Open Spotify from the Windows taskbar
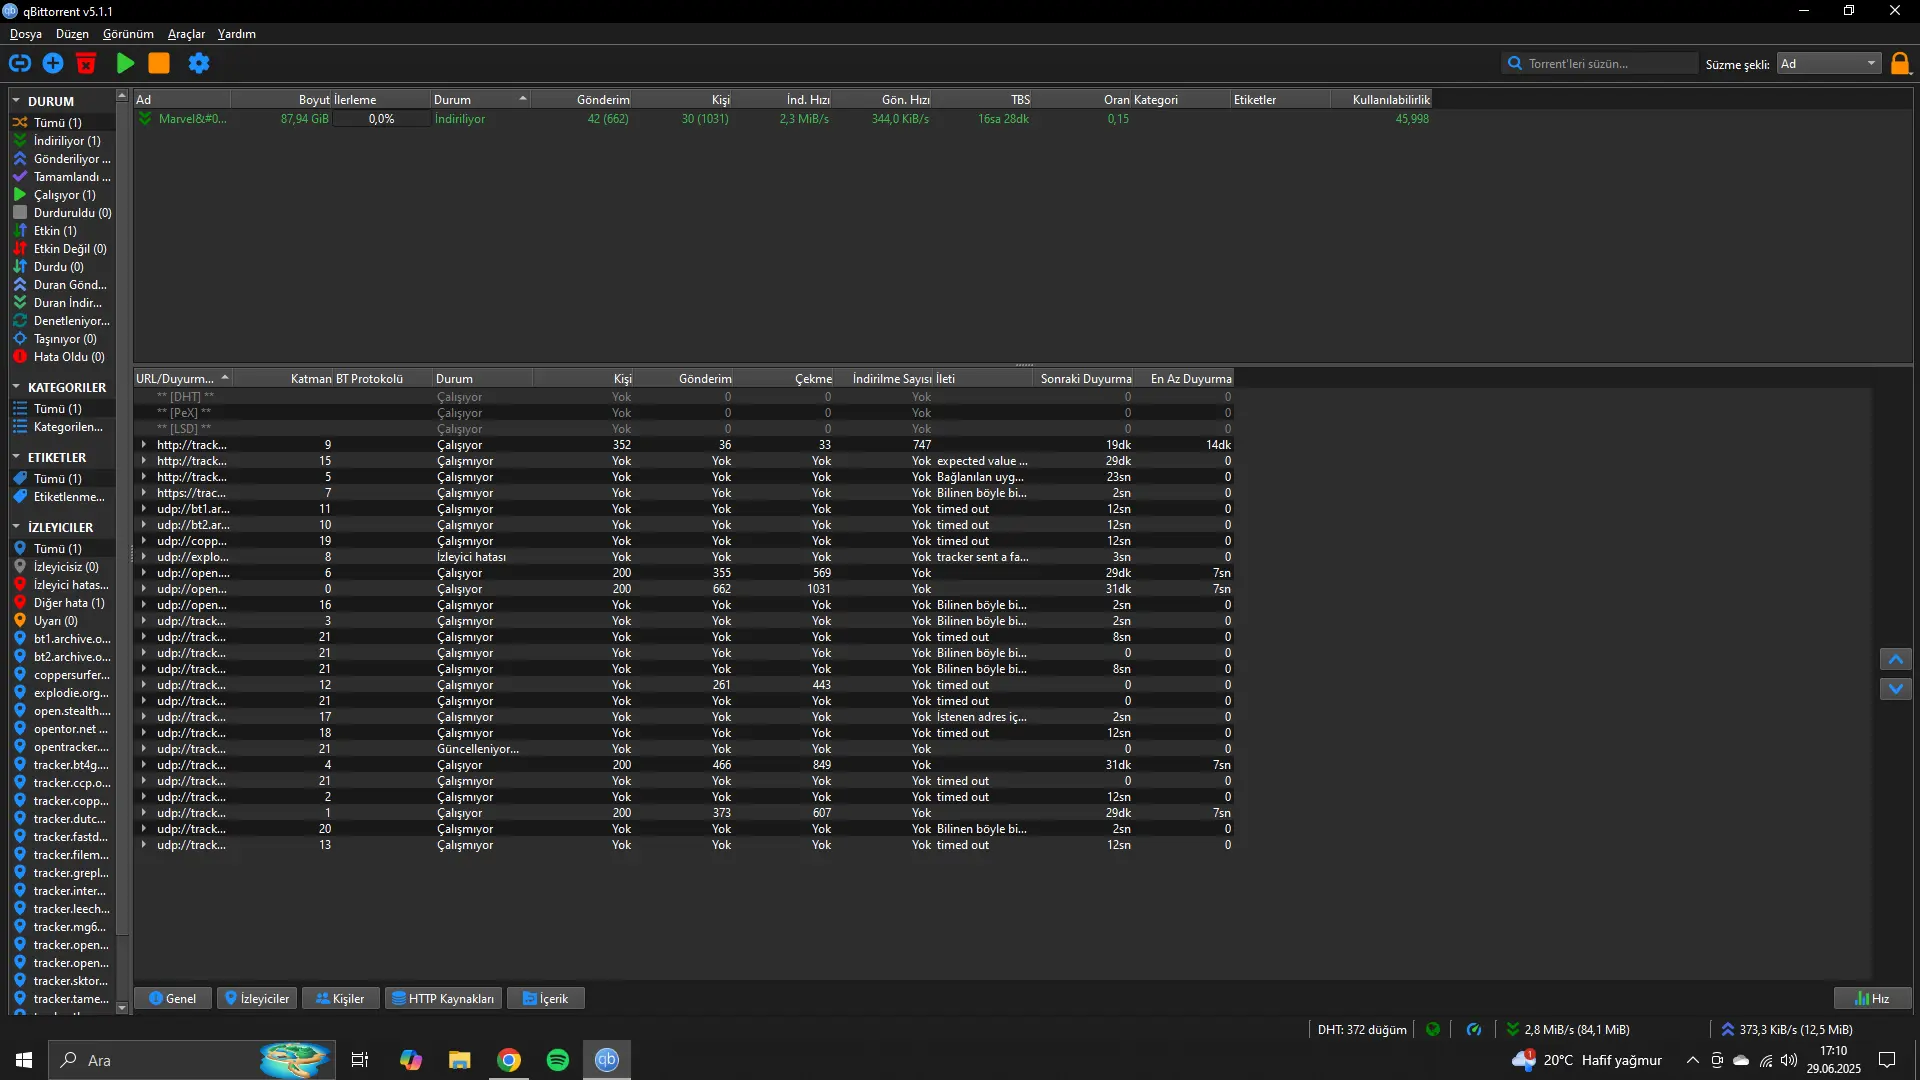Viewport: 1920px width, 1080px height. click(558, 1060)
